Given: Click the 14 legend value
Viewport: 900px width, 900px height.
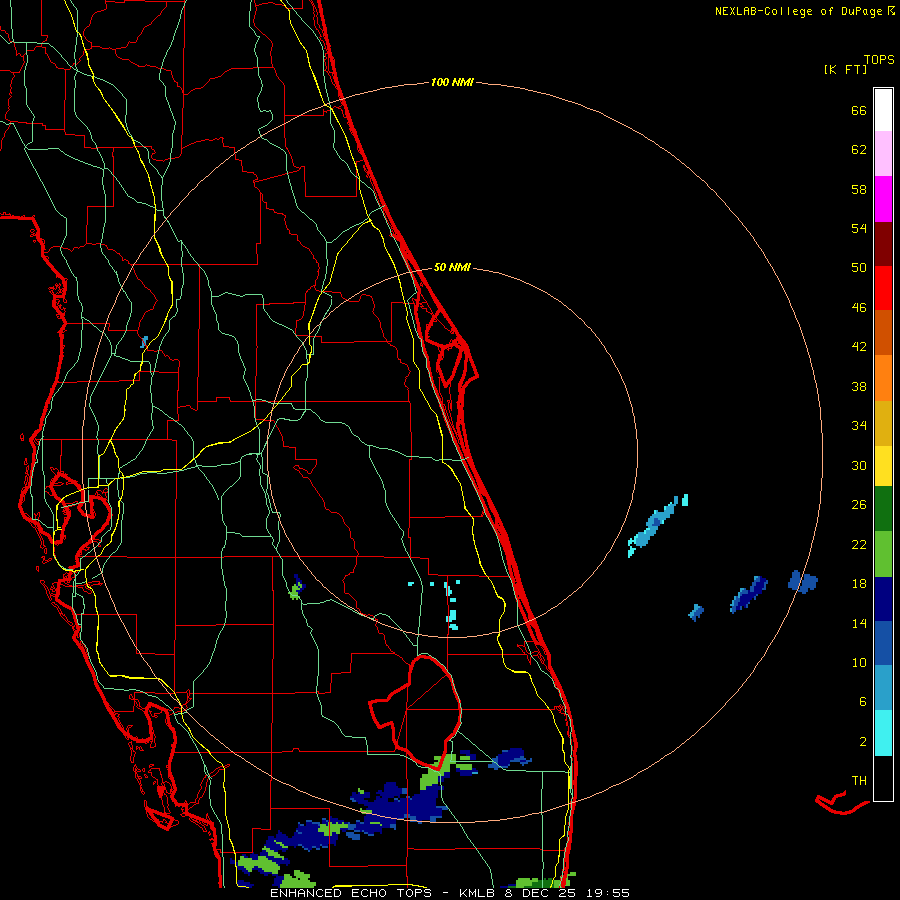Looking at the screenshot, I should [859, 623].
